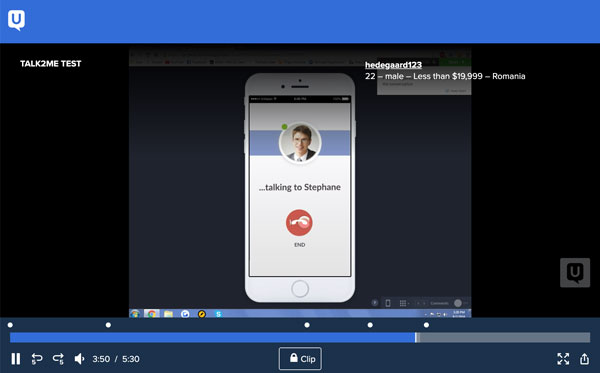Click the Clip button

coord(300,358)
